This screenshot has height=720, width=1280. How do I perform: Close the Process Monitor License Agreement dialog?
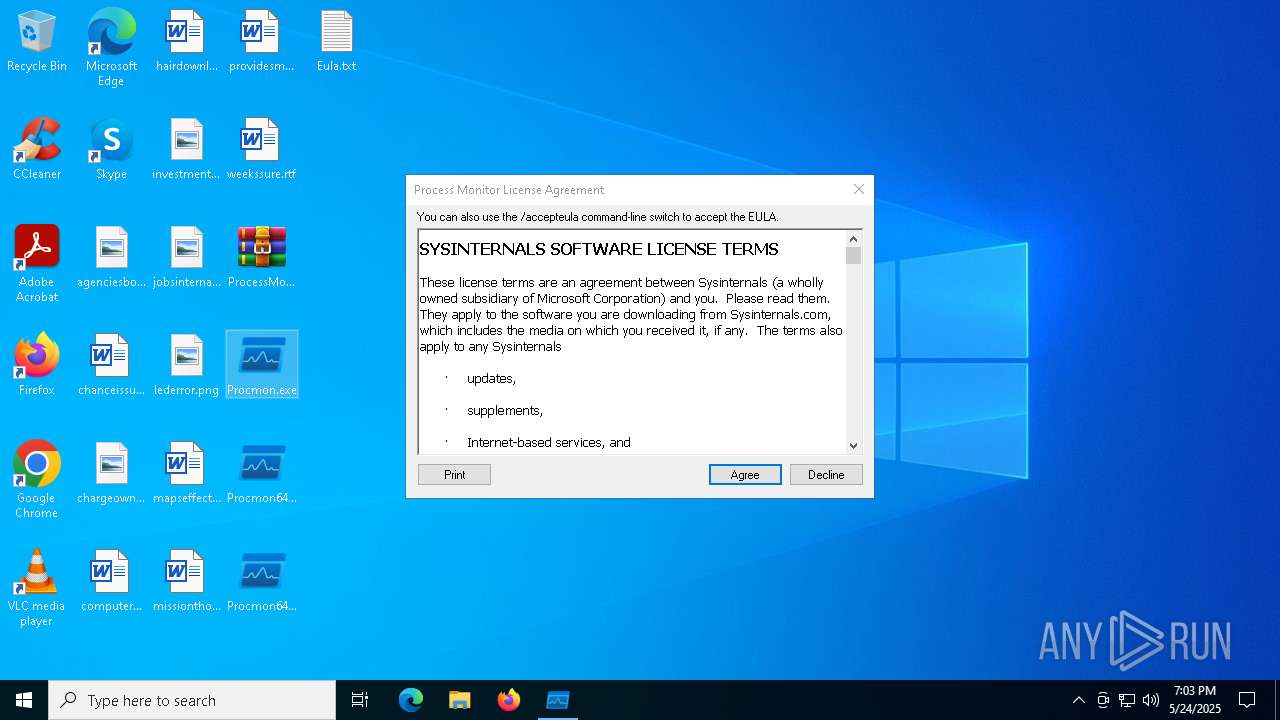[858, 189]
